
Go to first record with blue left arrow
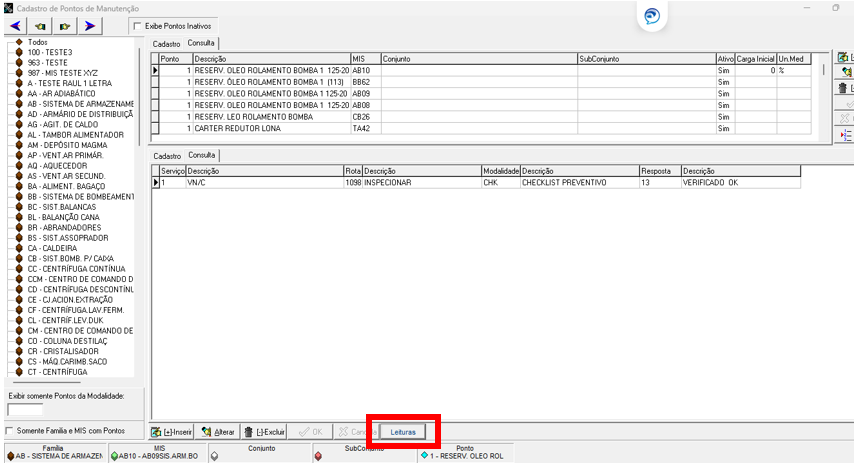coord(16,26)
